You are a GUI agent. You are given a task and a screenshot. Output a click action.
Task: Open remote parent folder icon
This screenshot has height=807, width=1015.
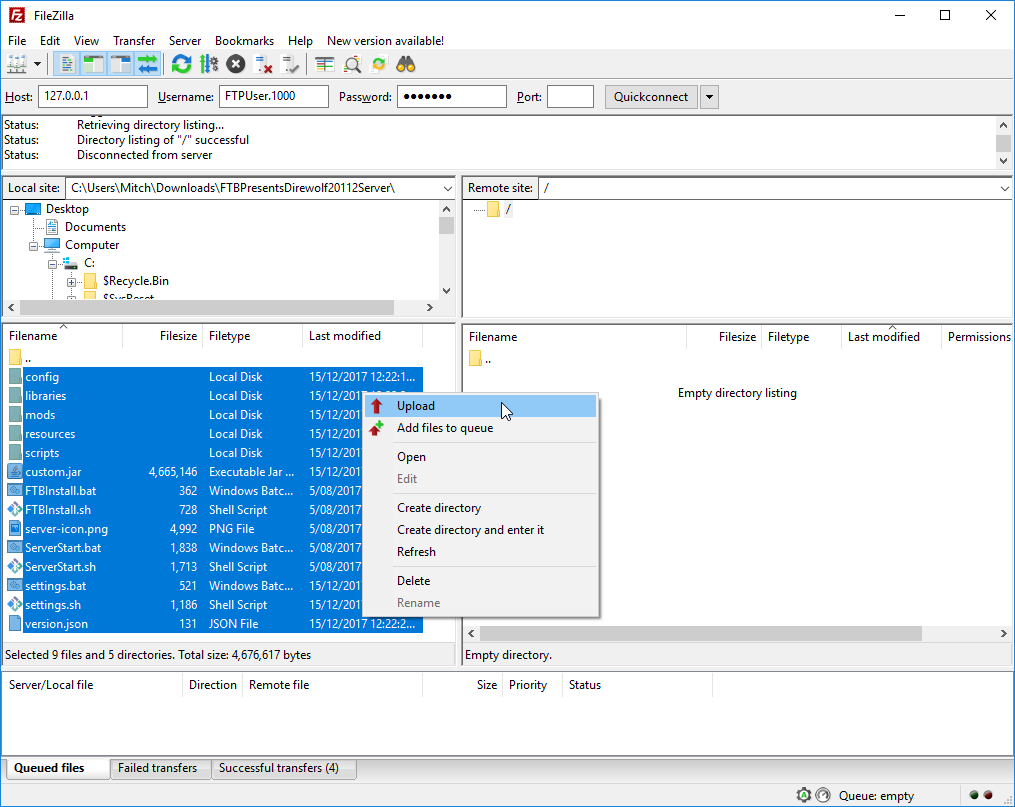click(x=475, y=359)
